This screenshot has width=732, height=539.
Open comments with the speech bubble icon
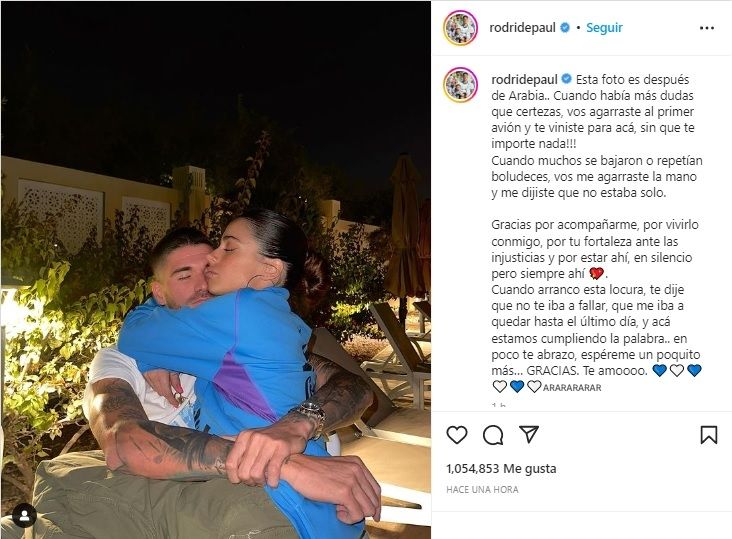pyautogui.click(x=493, y=435)
